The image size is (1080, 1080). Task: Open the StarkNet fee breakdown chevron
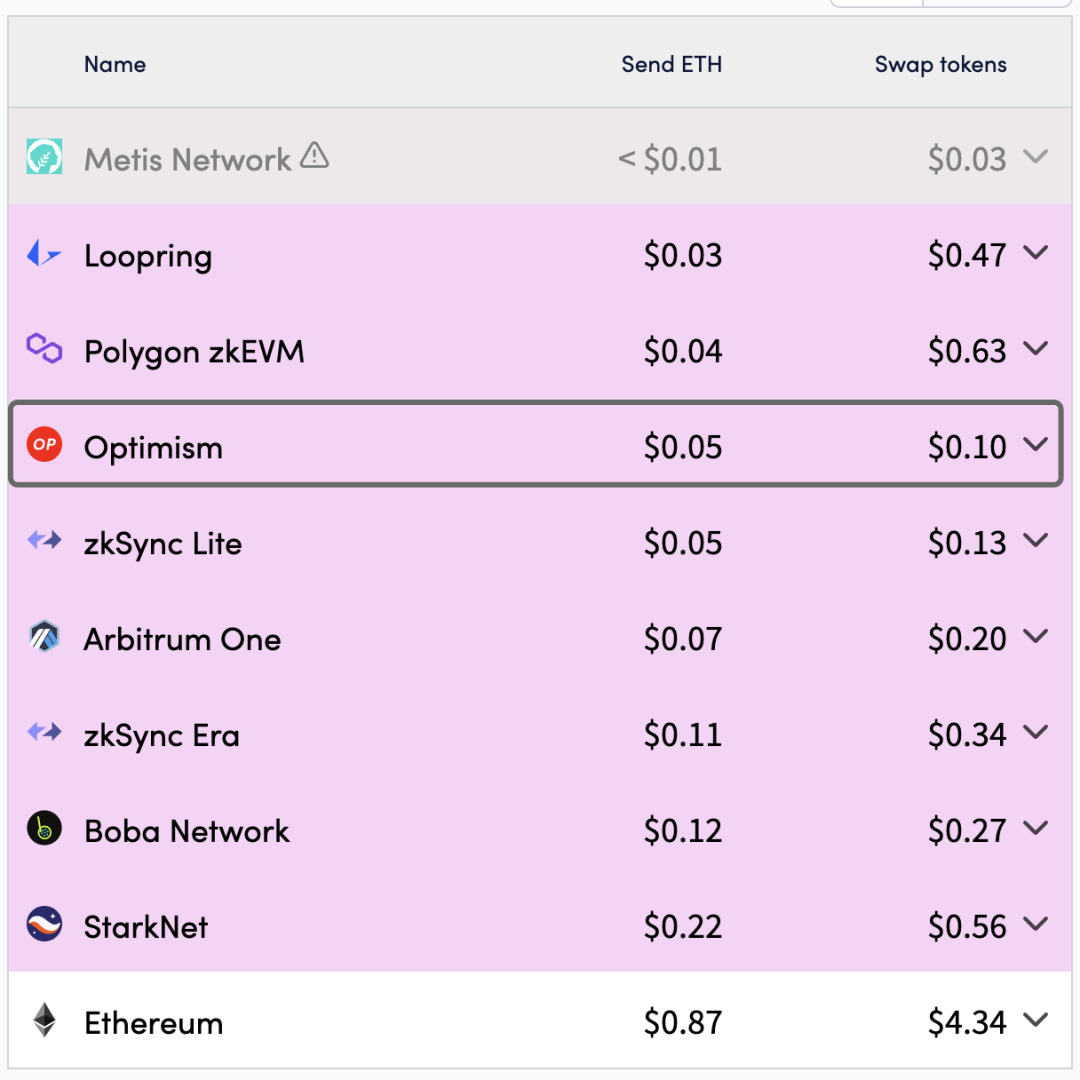(1036, 925)
